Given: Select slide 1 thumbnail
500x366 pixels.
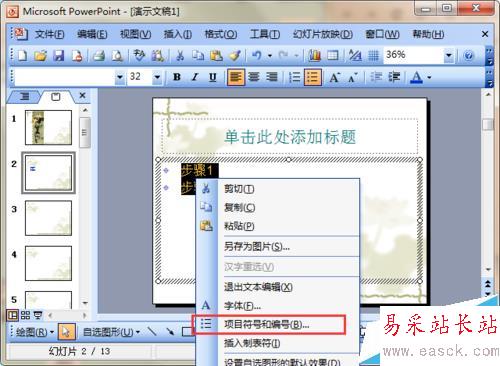Looking at the screenshot, I should coord(48,128).
